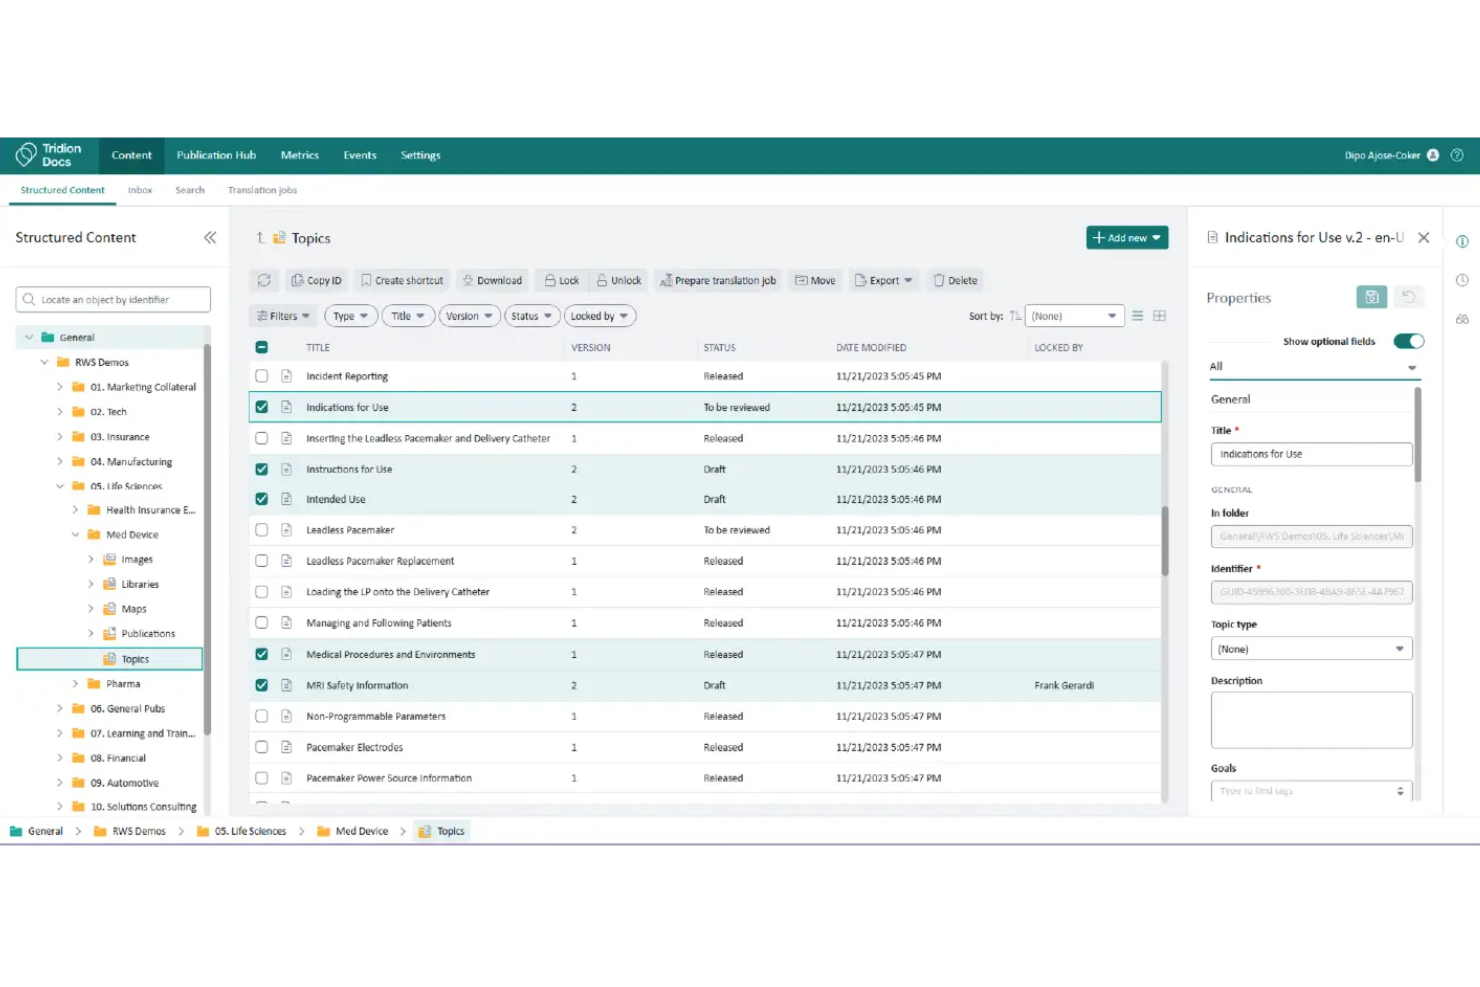The image size is (1480, 987).
Task: Click the Title field Indications for Use
Action: [x=1311, y=454]
